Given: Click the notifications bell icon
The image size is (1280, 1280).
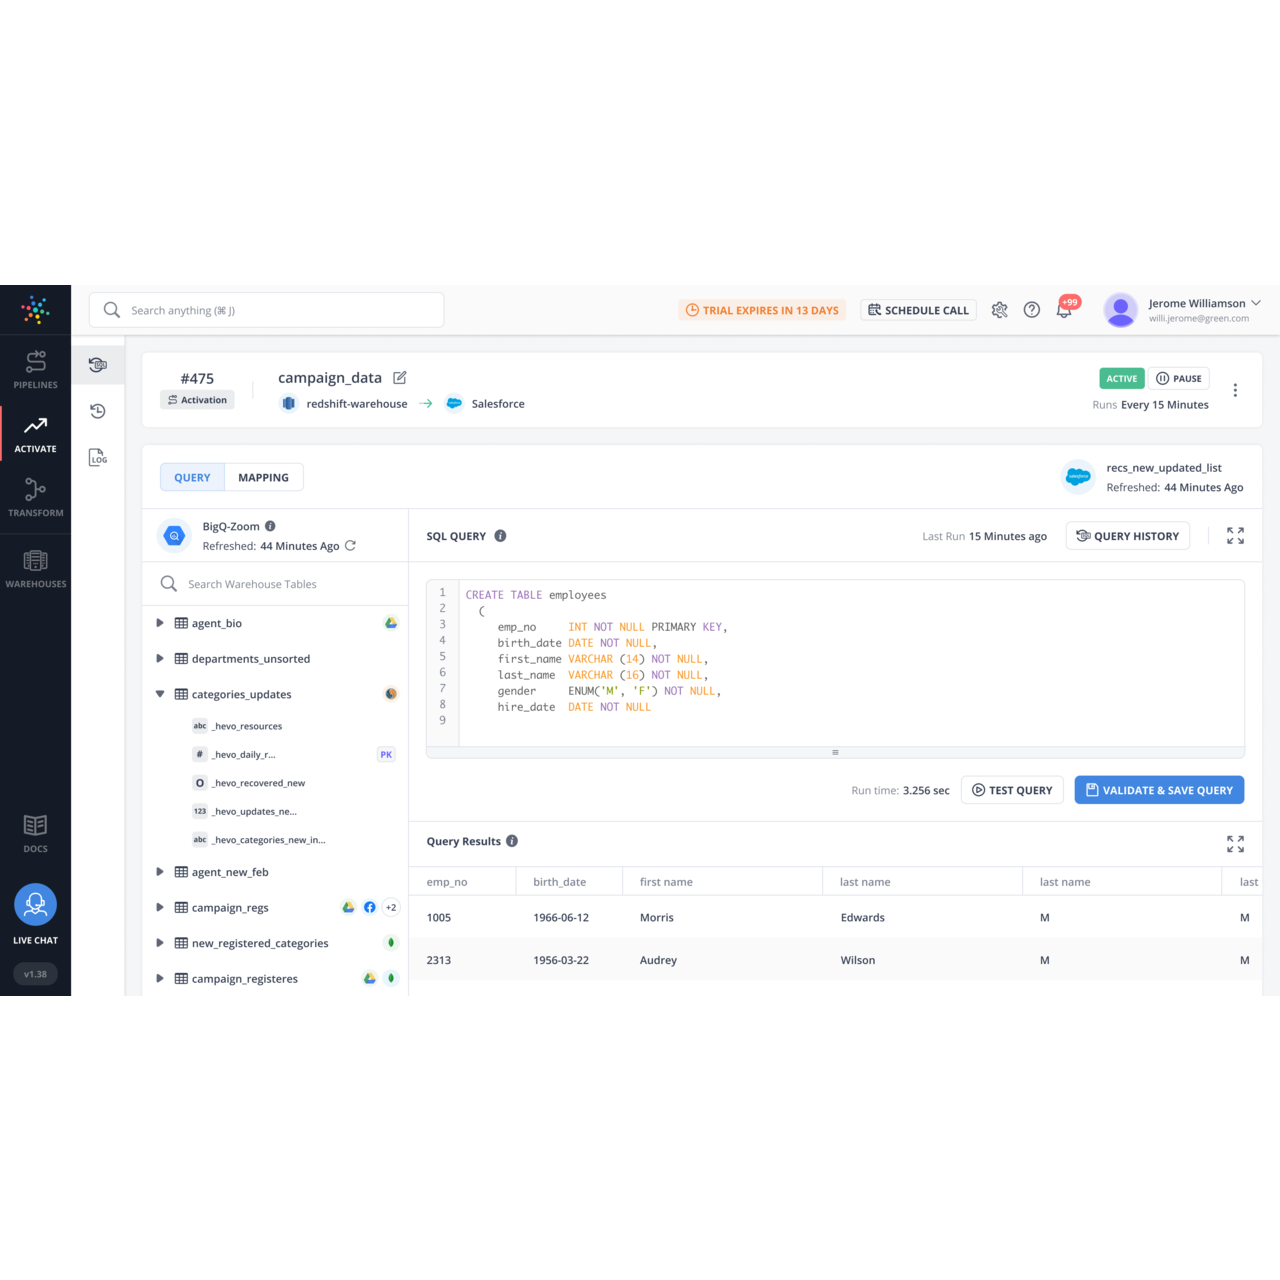Looking at the screenshot, I should (1064, 310).
